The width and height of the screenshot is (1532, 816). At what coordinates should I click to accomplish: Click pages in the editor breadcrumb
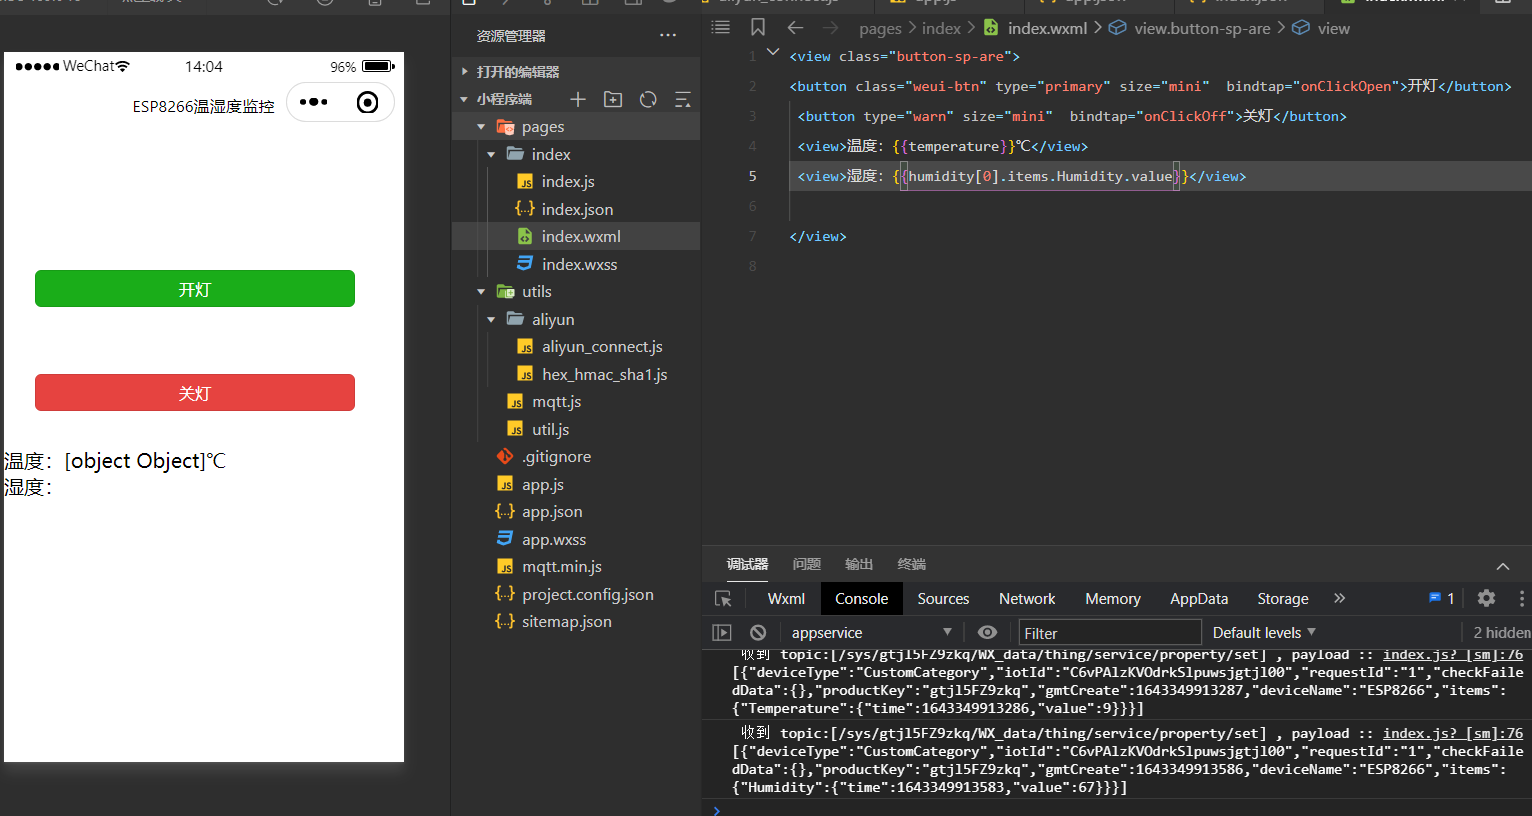(880, 28)
